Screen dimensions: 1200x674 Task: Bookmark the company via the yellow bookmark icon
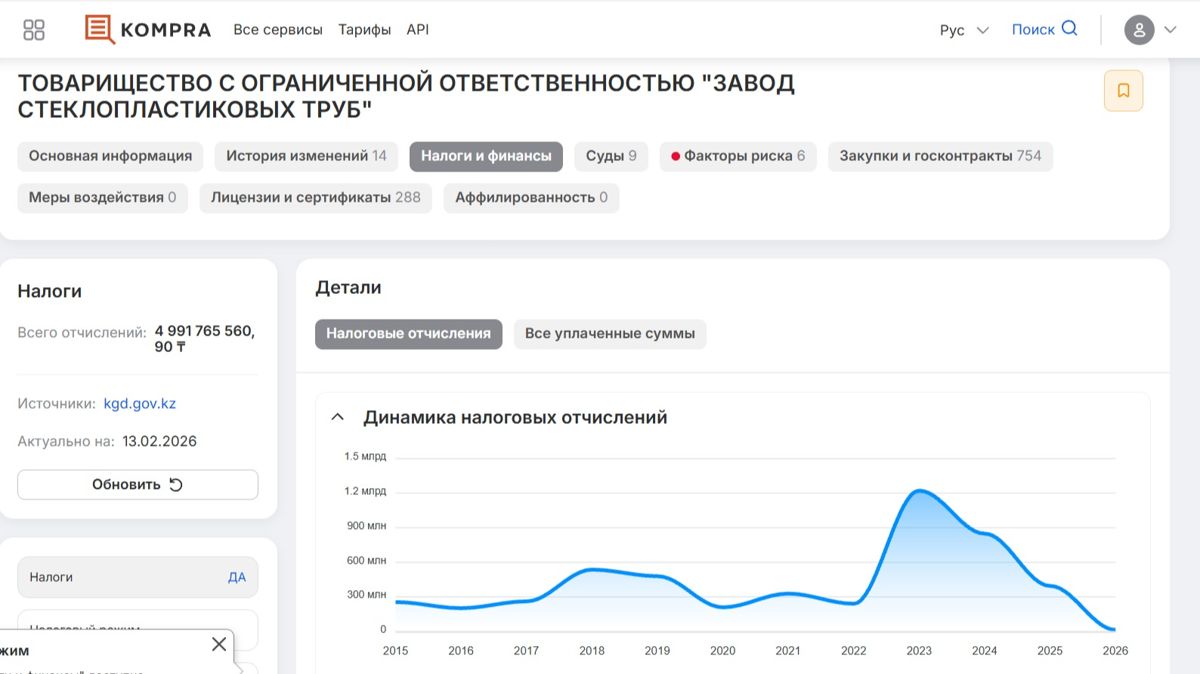[1124, 90]
